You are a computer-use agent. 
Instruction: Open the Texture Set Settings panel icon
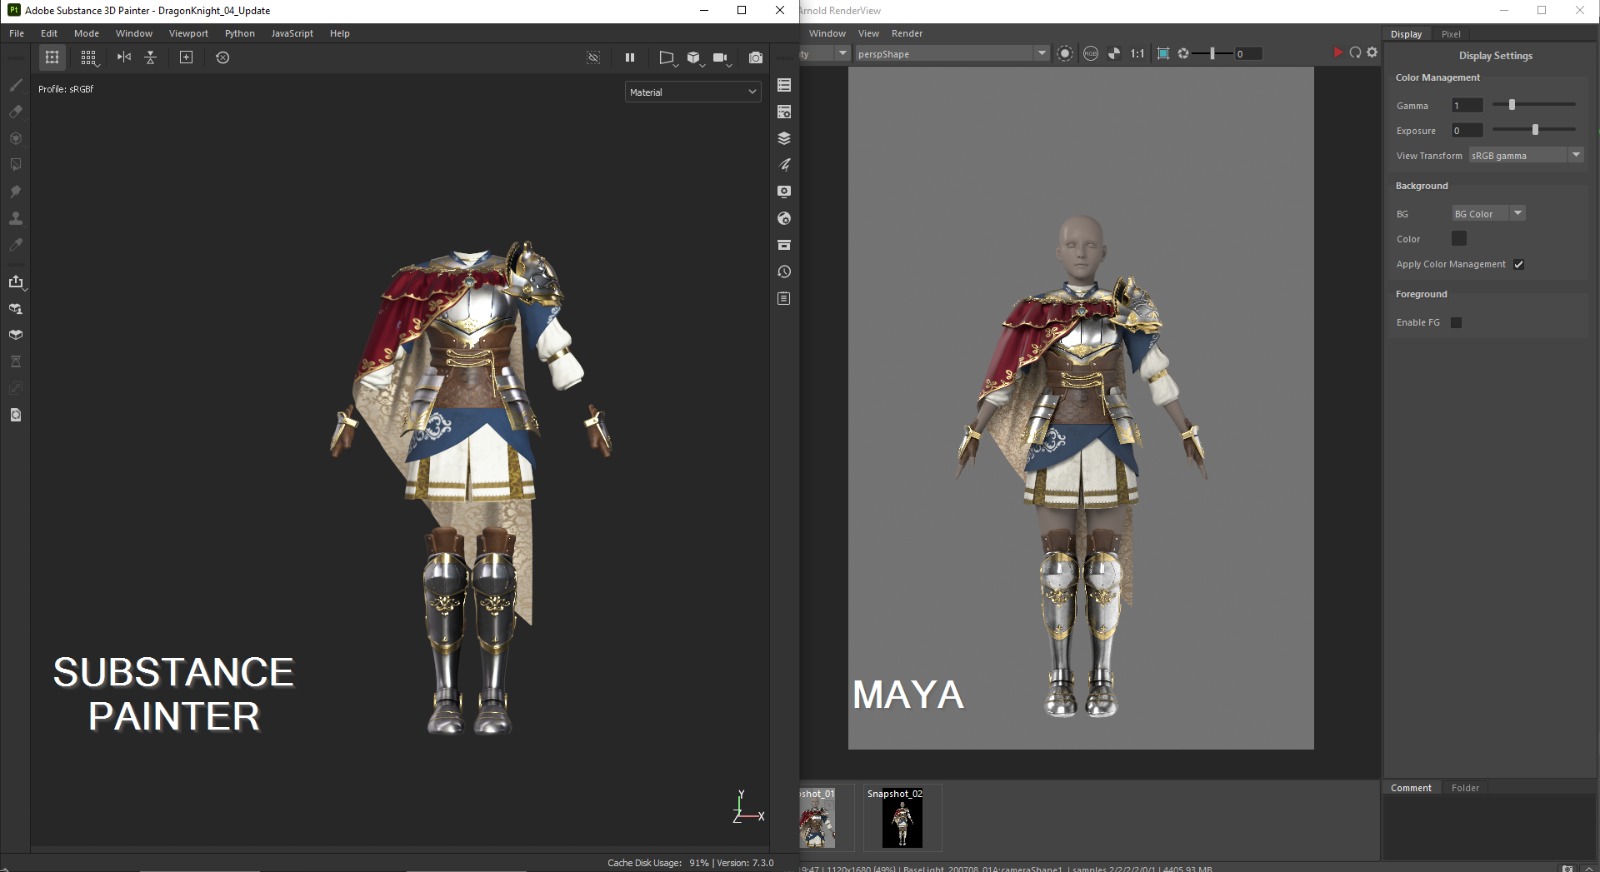(x=784, y=112)
